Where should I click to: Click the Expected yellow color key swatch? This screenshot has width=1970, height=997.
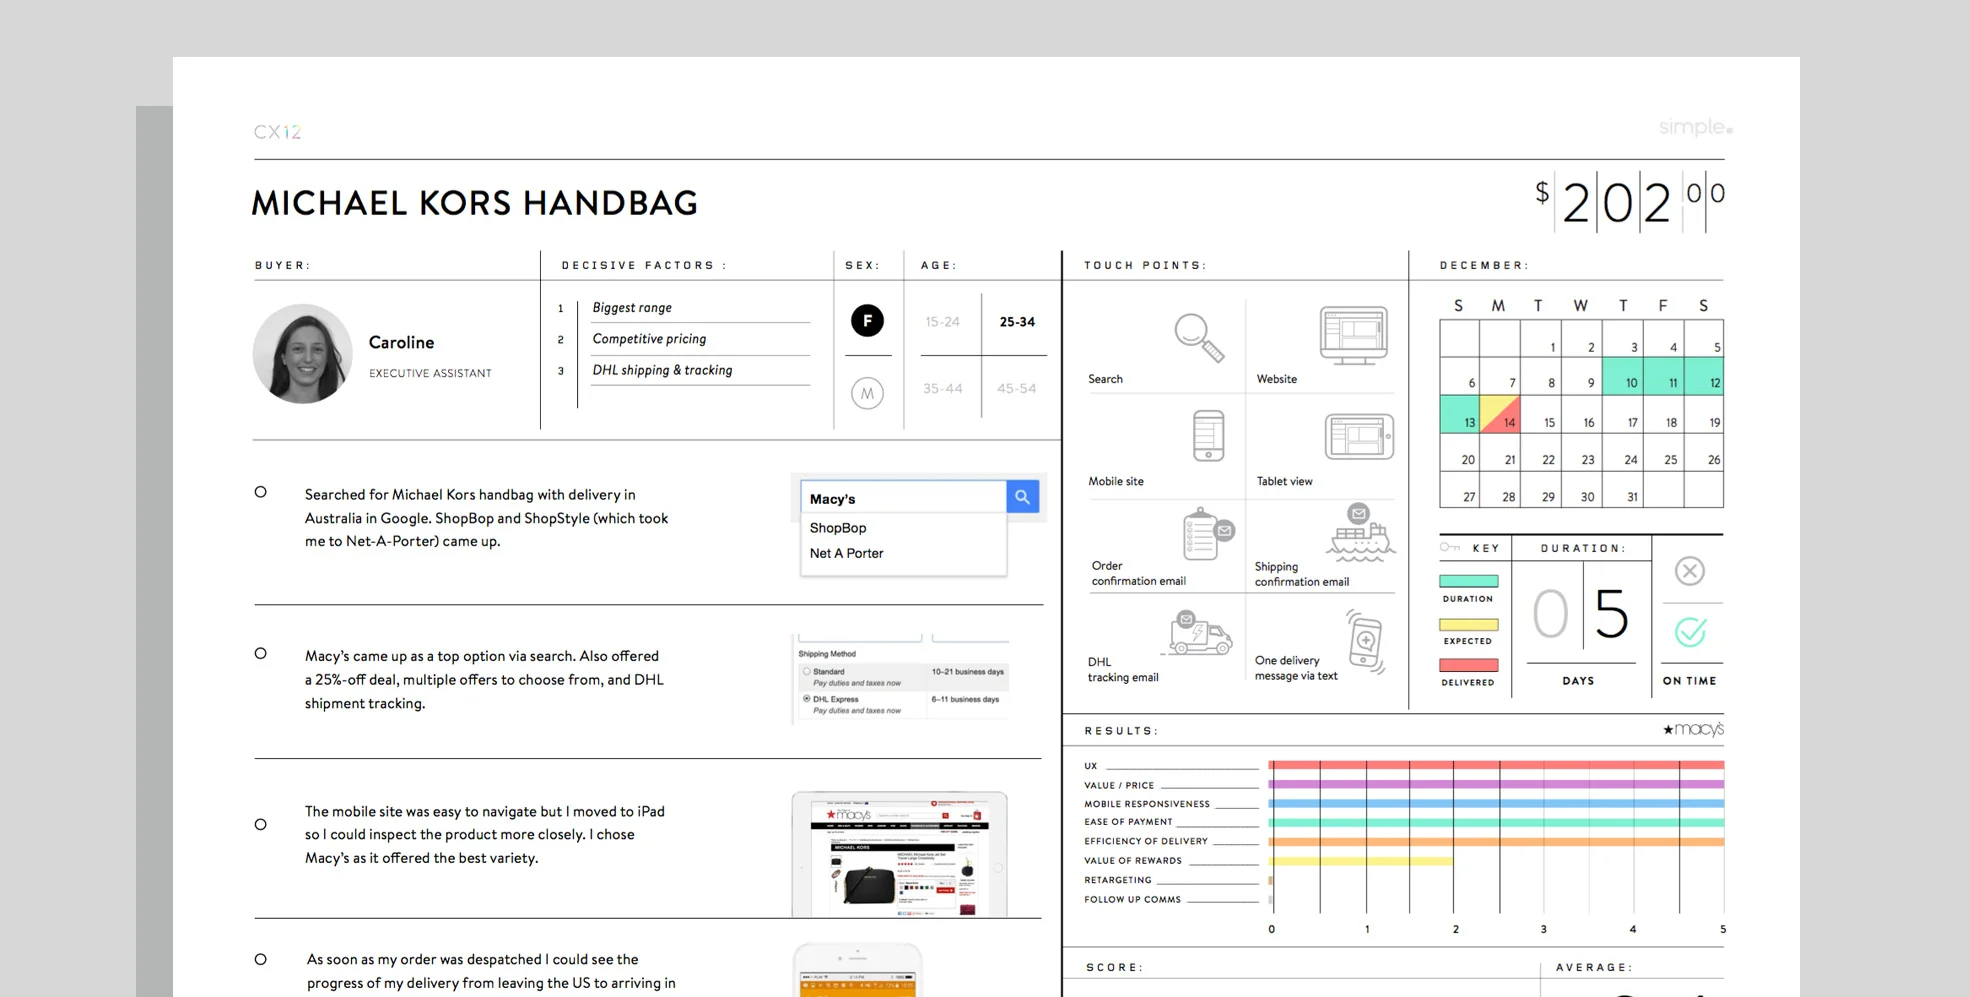click(x=1468, y=625)
